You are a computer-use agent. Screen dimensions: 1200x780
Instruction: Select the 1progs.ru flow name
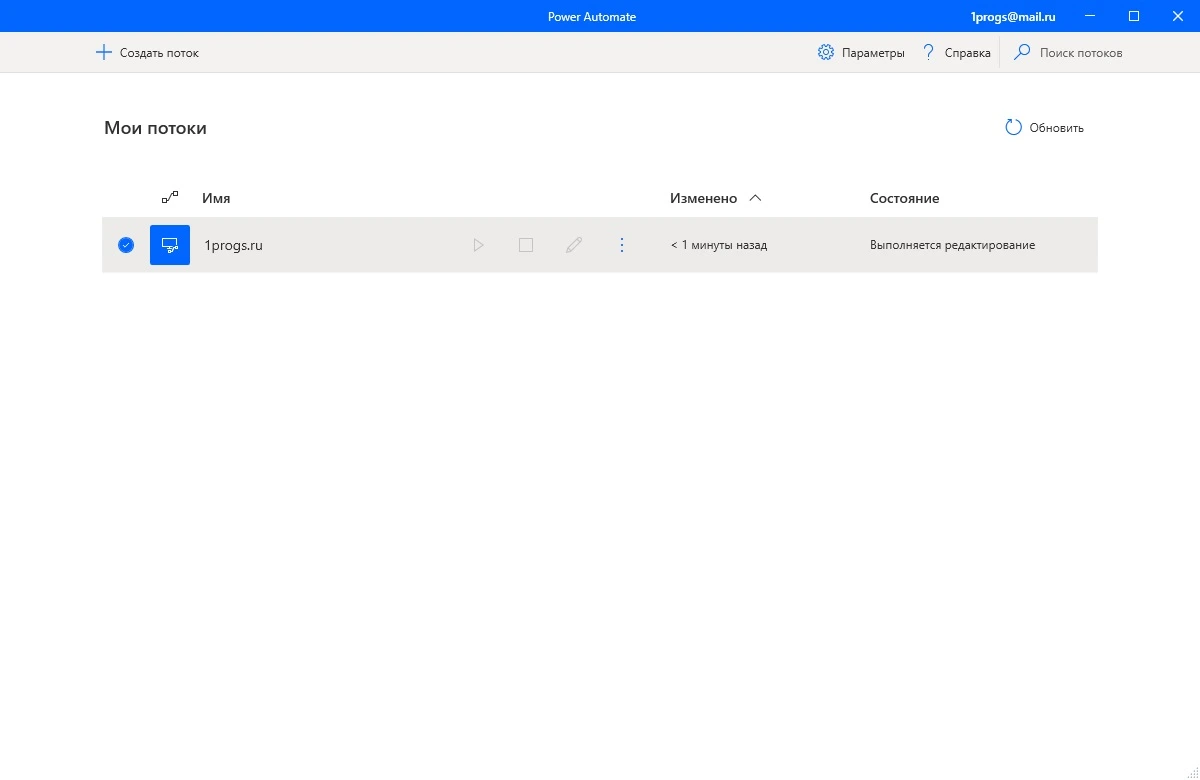(x=233, y=245)
